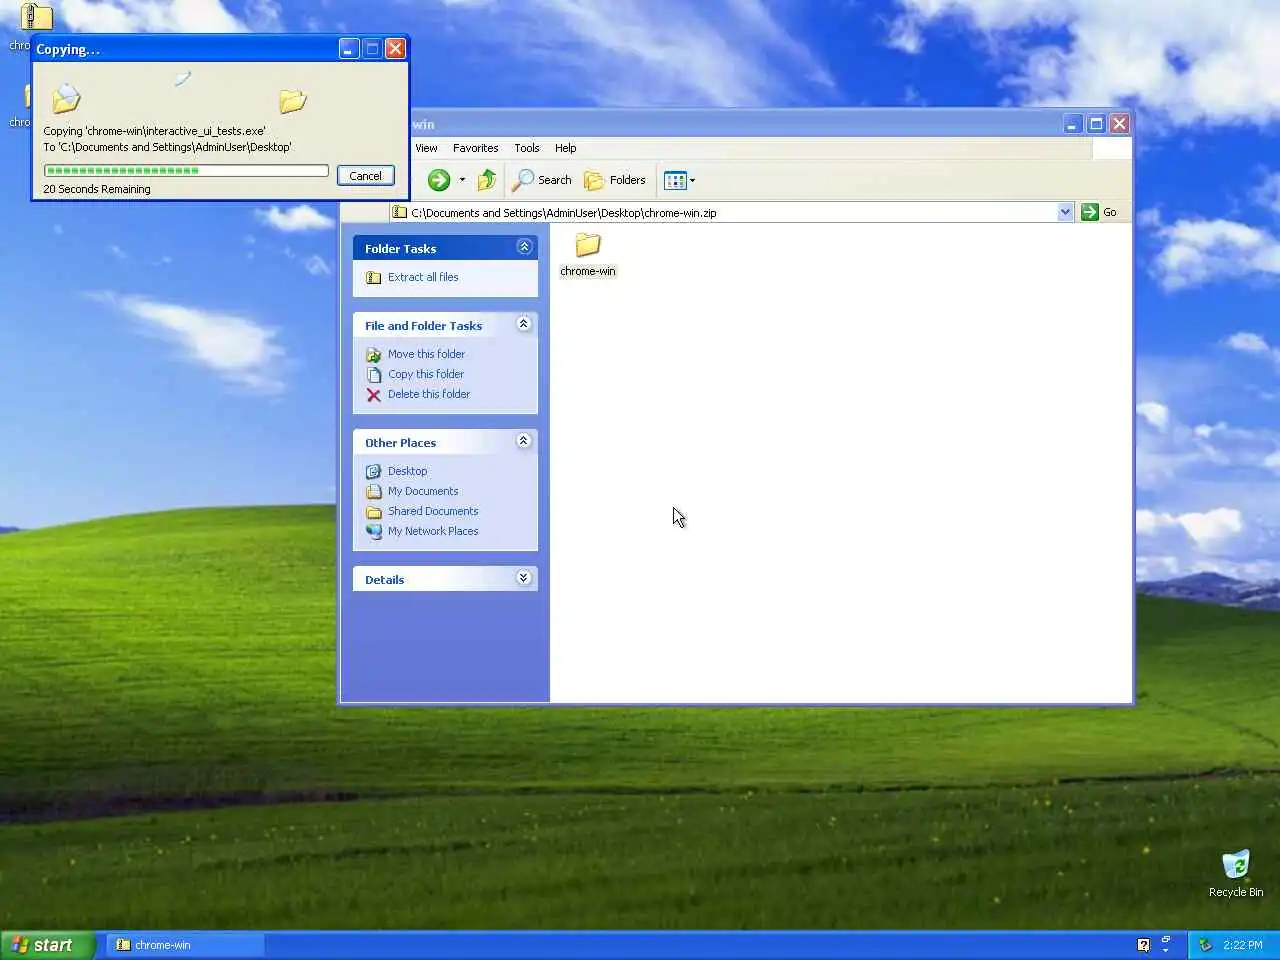Open the Views dropdown in toolbar
Image resolution: width=1280 pixels, height=960 pixels.
click(680, 180)
